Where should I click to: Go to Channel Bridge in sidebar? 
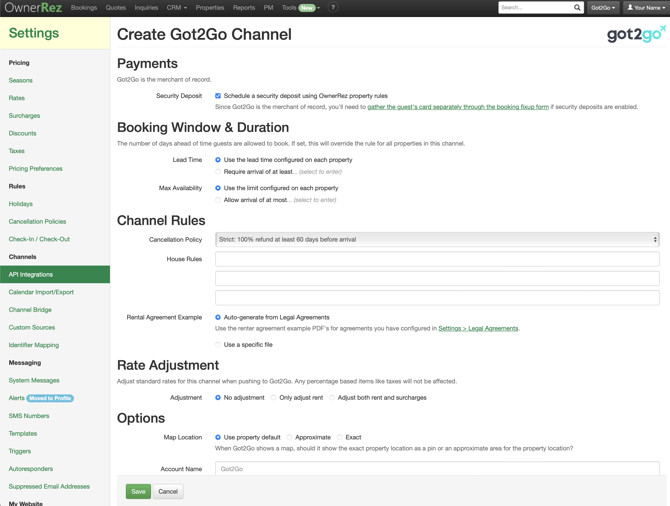(30, 310)
